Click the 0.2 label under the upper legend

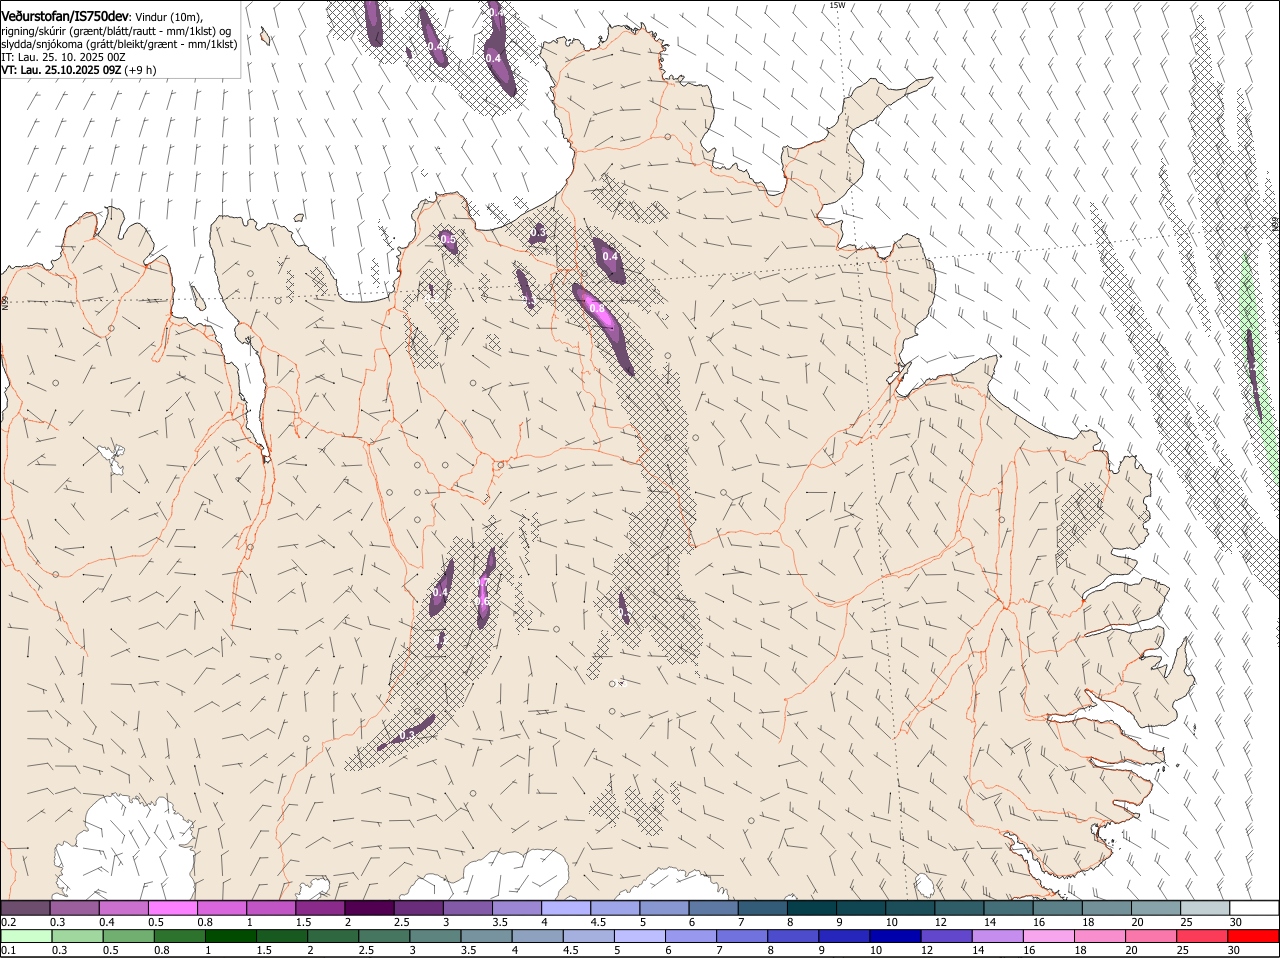tap(8, 921)
